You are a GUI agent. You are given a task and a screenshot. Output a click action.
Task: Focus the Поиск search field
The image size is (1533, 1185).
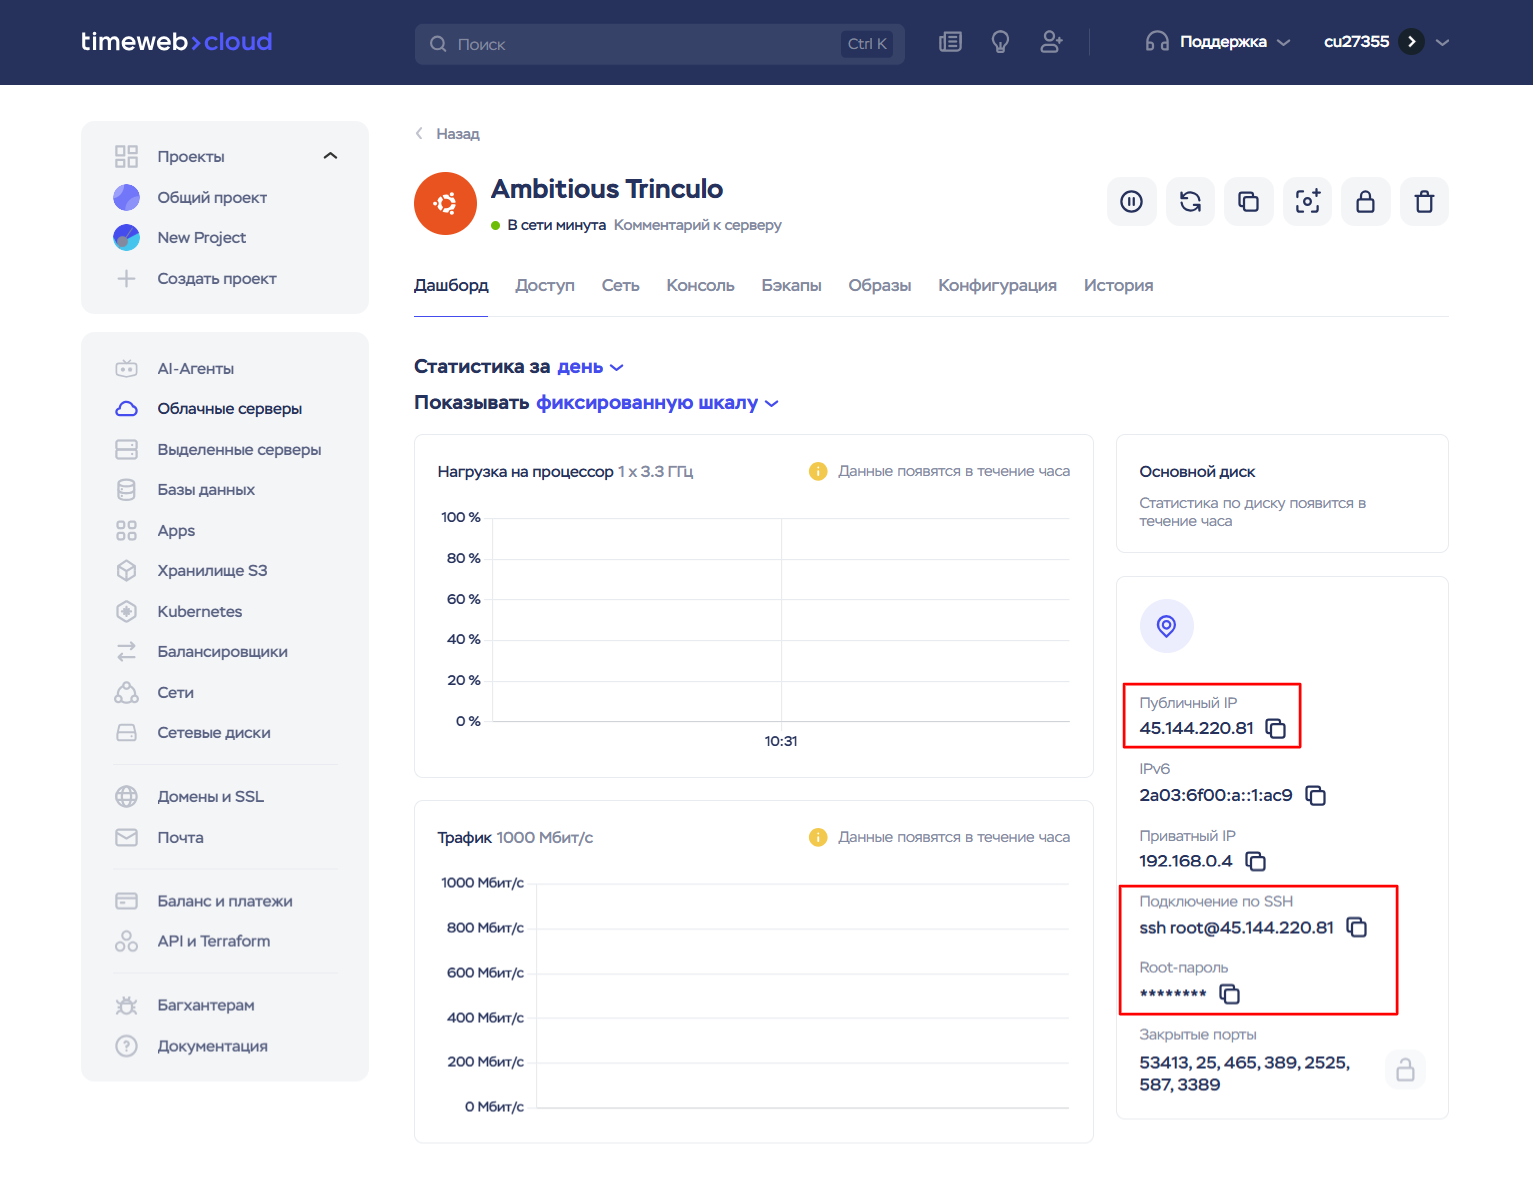point(660,44)
